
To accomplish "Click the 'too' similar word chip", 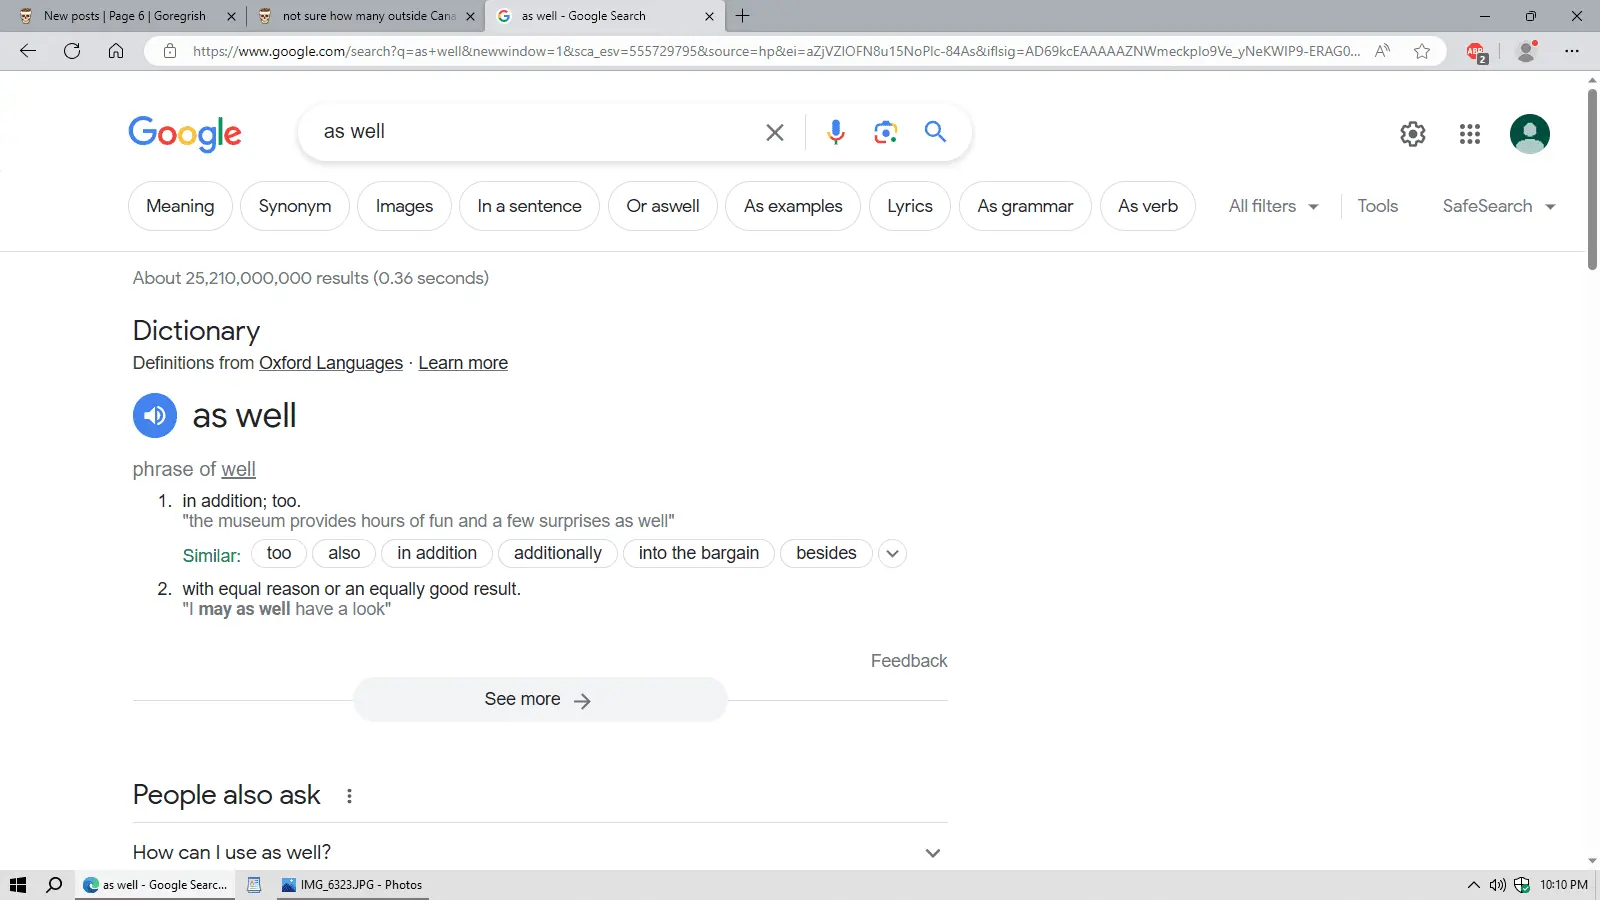I will [x=279, y=553].
